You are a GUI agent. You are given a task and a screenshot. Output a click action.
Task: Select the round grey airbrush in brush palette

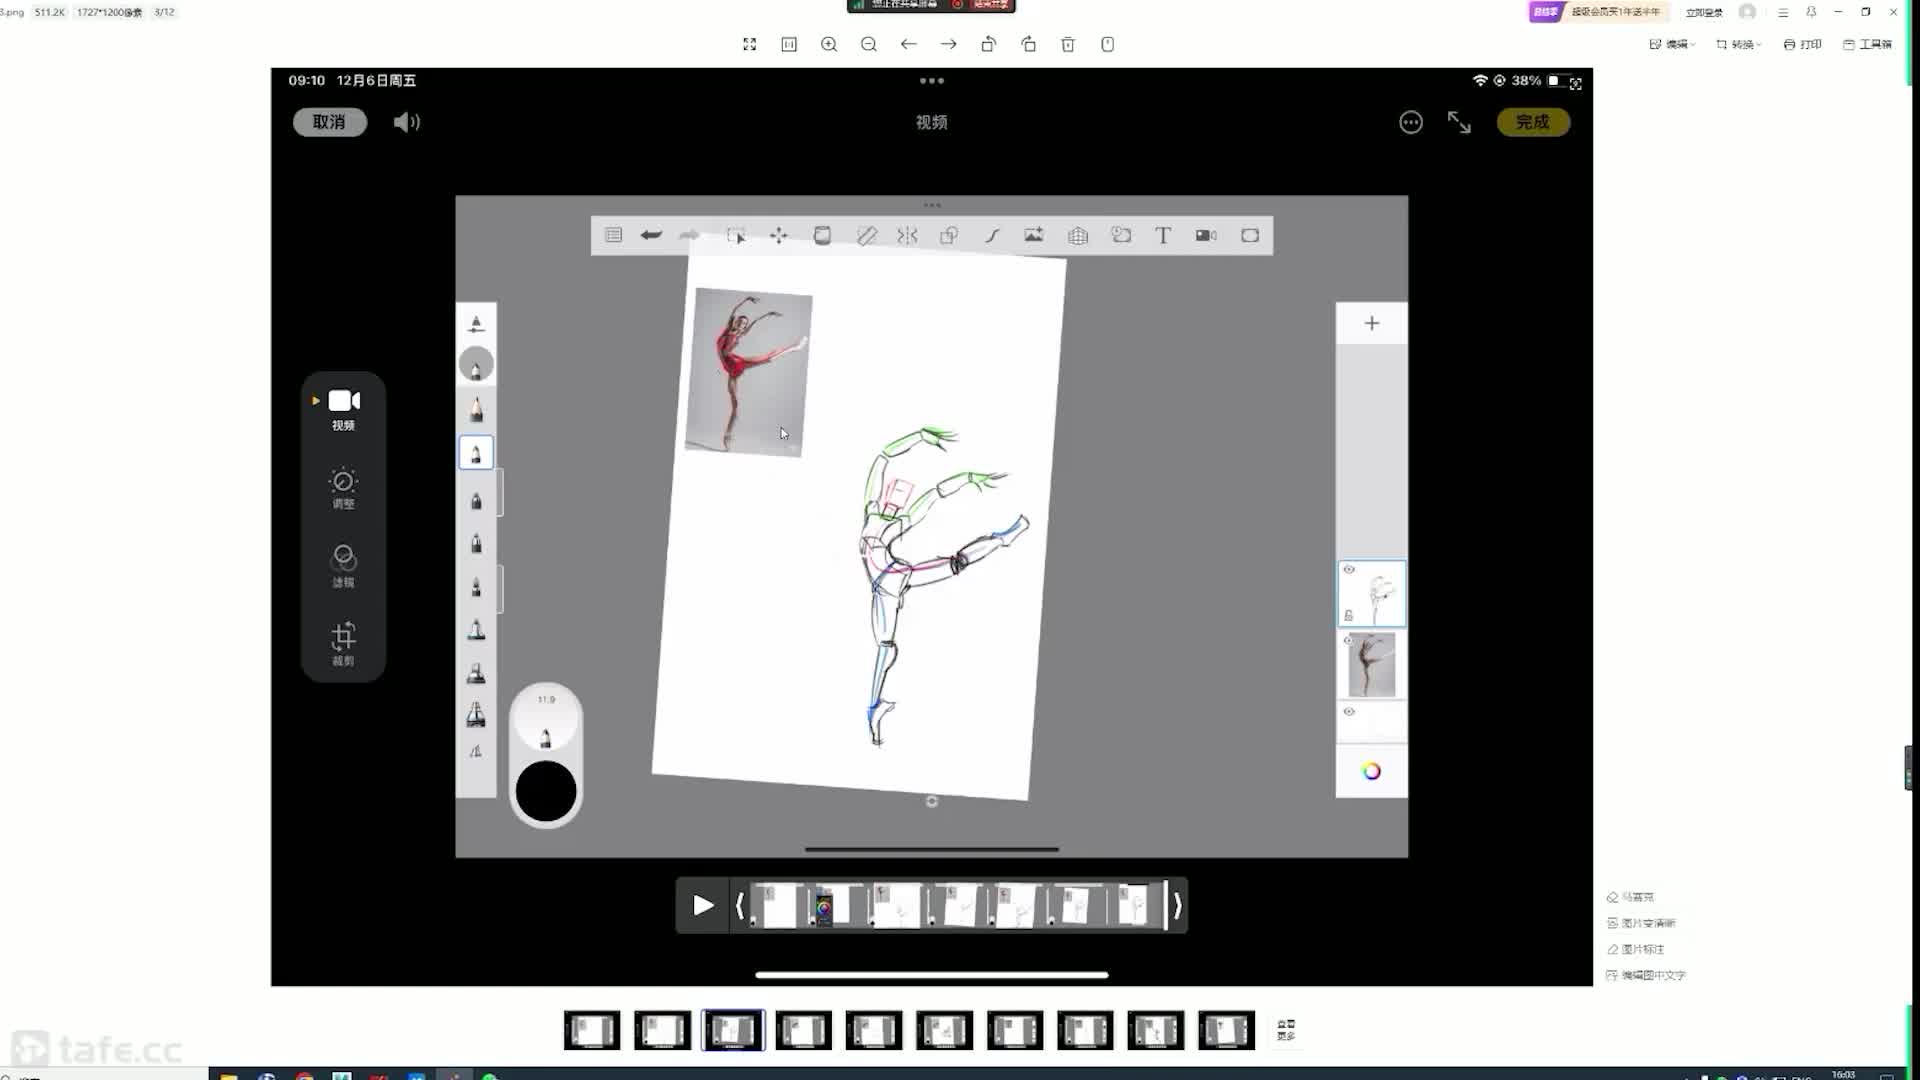476,365
